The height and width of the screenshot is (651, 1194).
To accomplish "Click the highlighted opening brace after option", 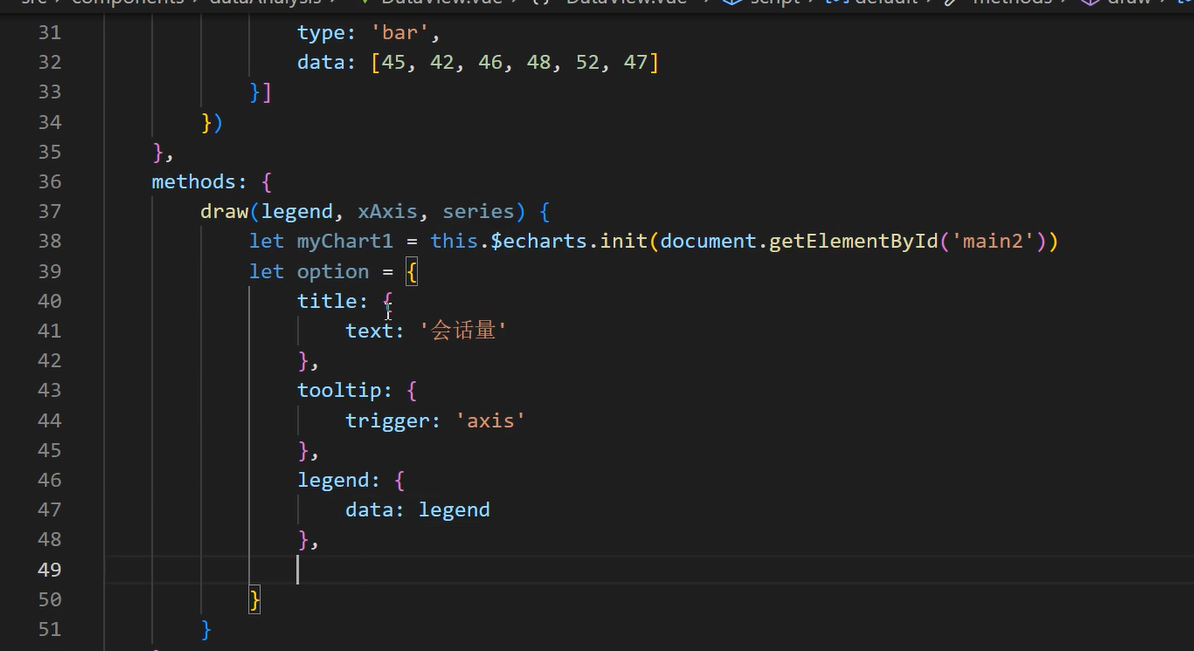I will (412, 272).
